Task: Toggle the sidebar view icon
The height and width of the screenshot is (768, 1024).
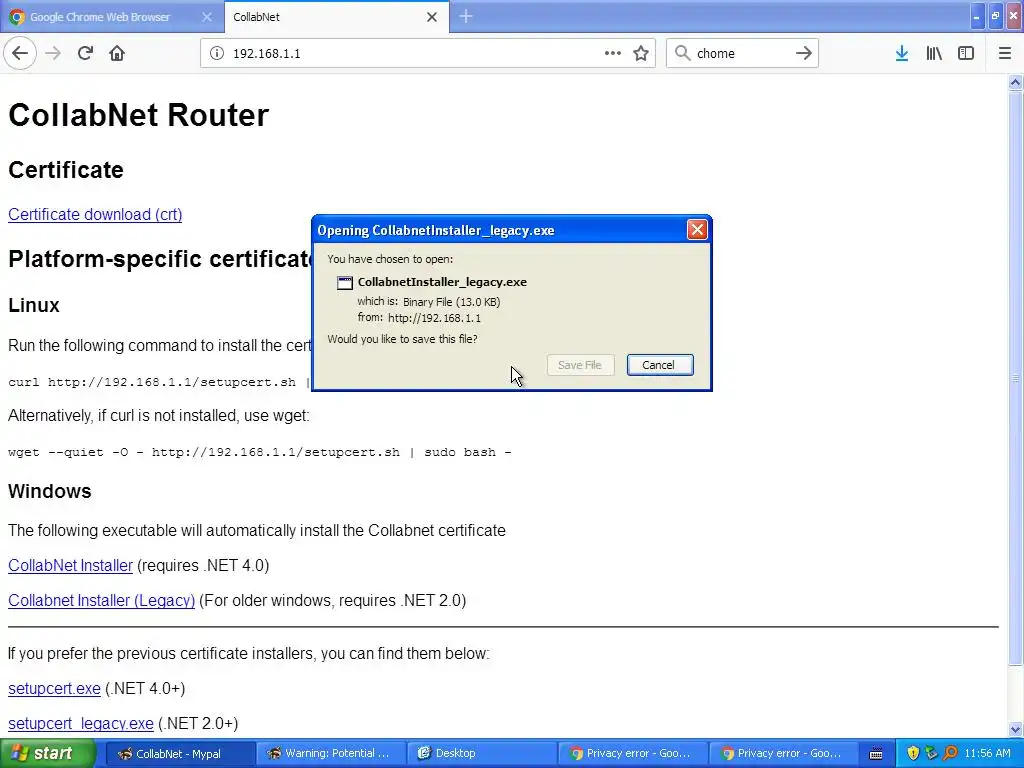Action: [966, 54]
